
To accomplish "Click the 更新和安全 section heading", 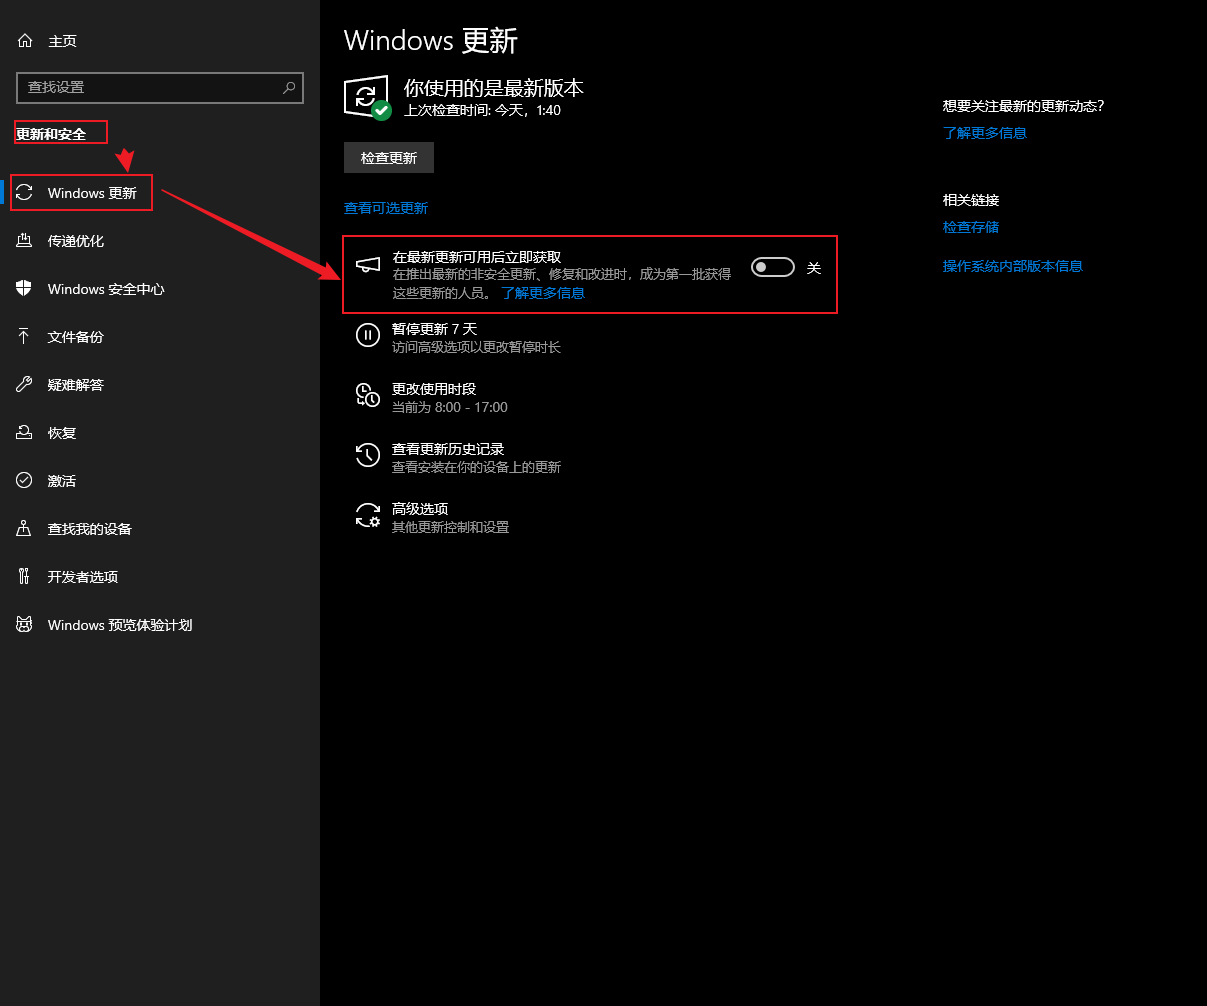I will pos(51,133).
